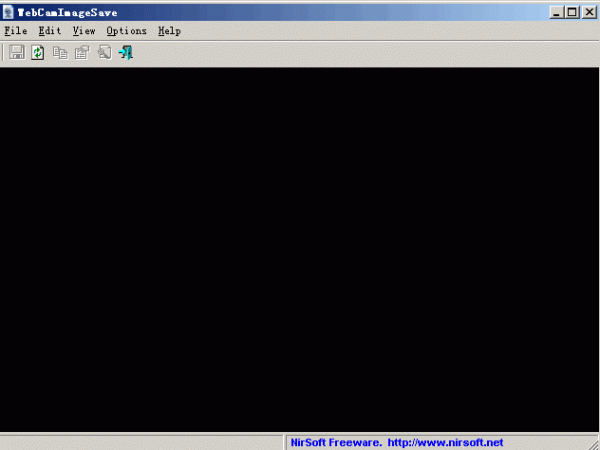The width and height of the screenshot is (600, 450).
Task: Click the Refresh green arrows toolbar icon
Action: (x=38, y=52)
